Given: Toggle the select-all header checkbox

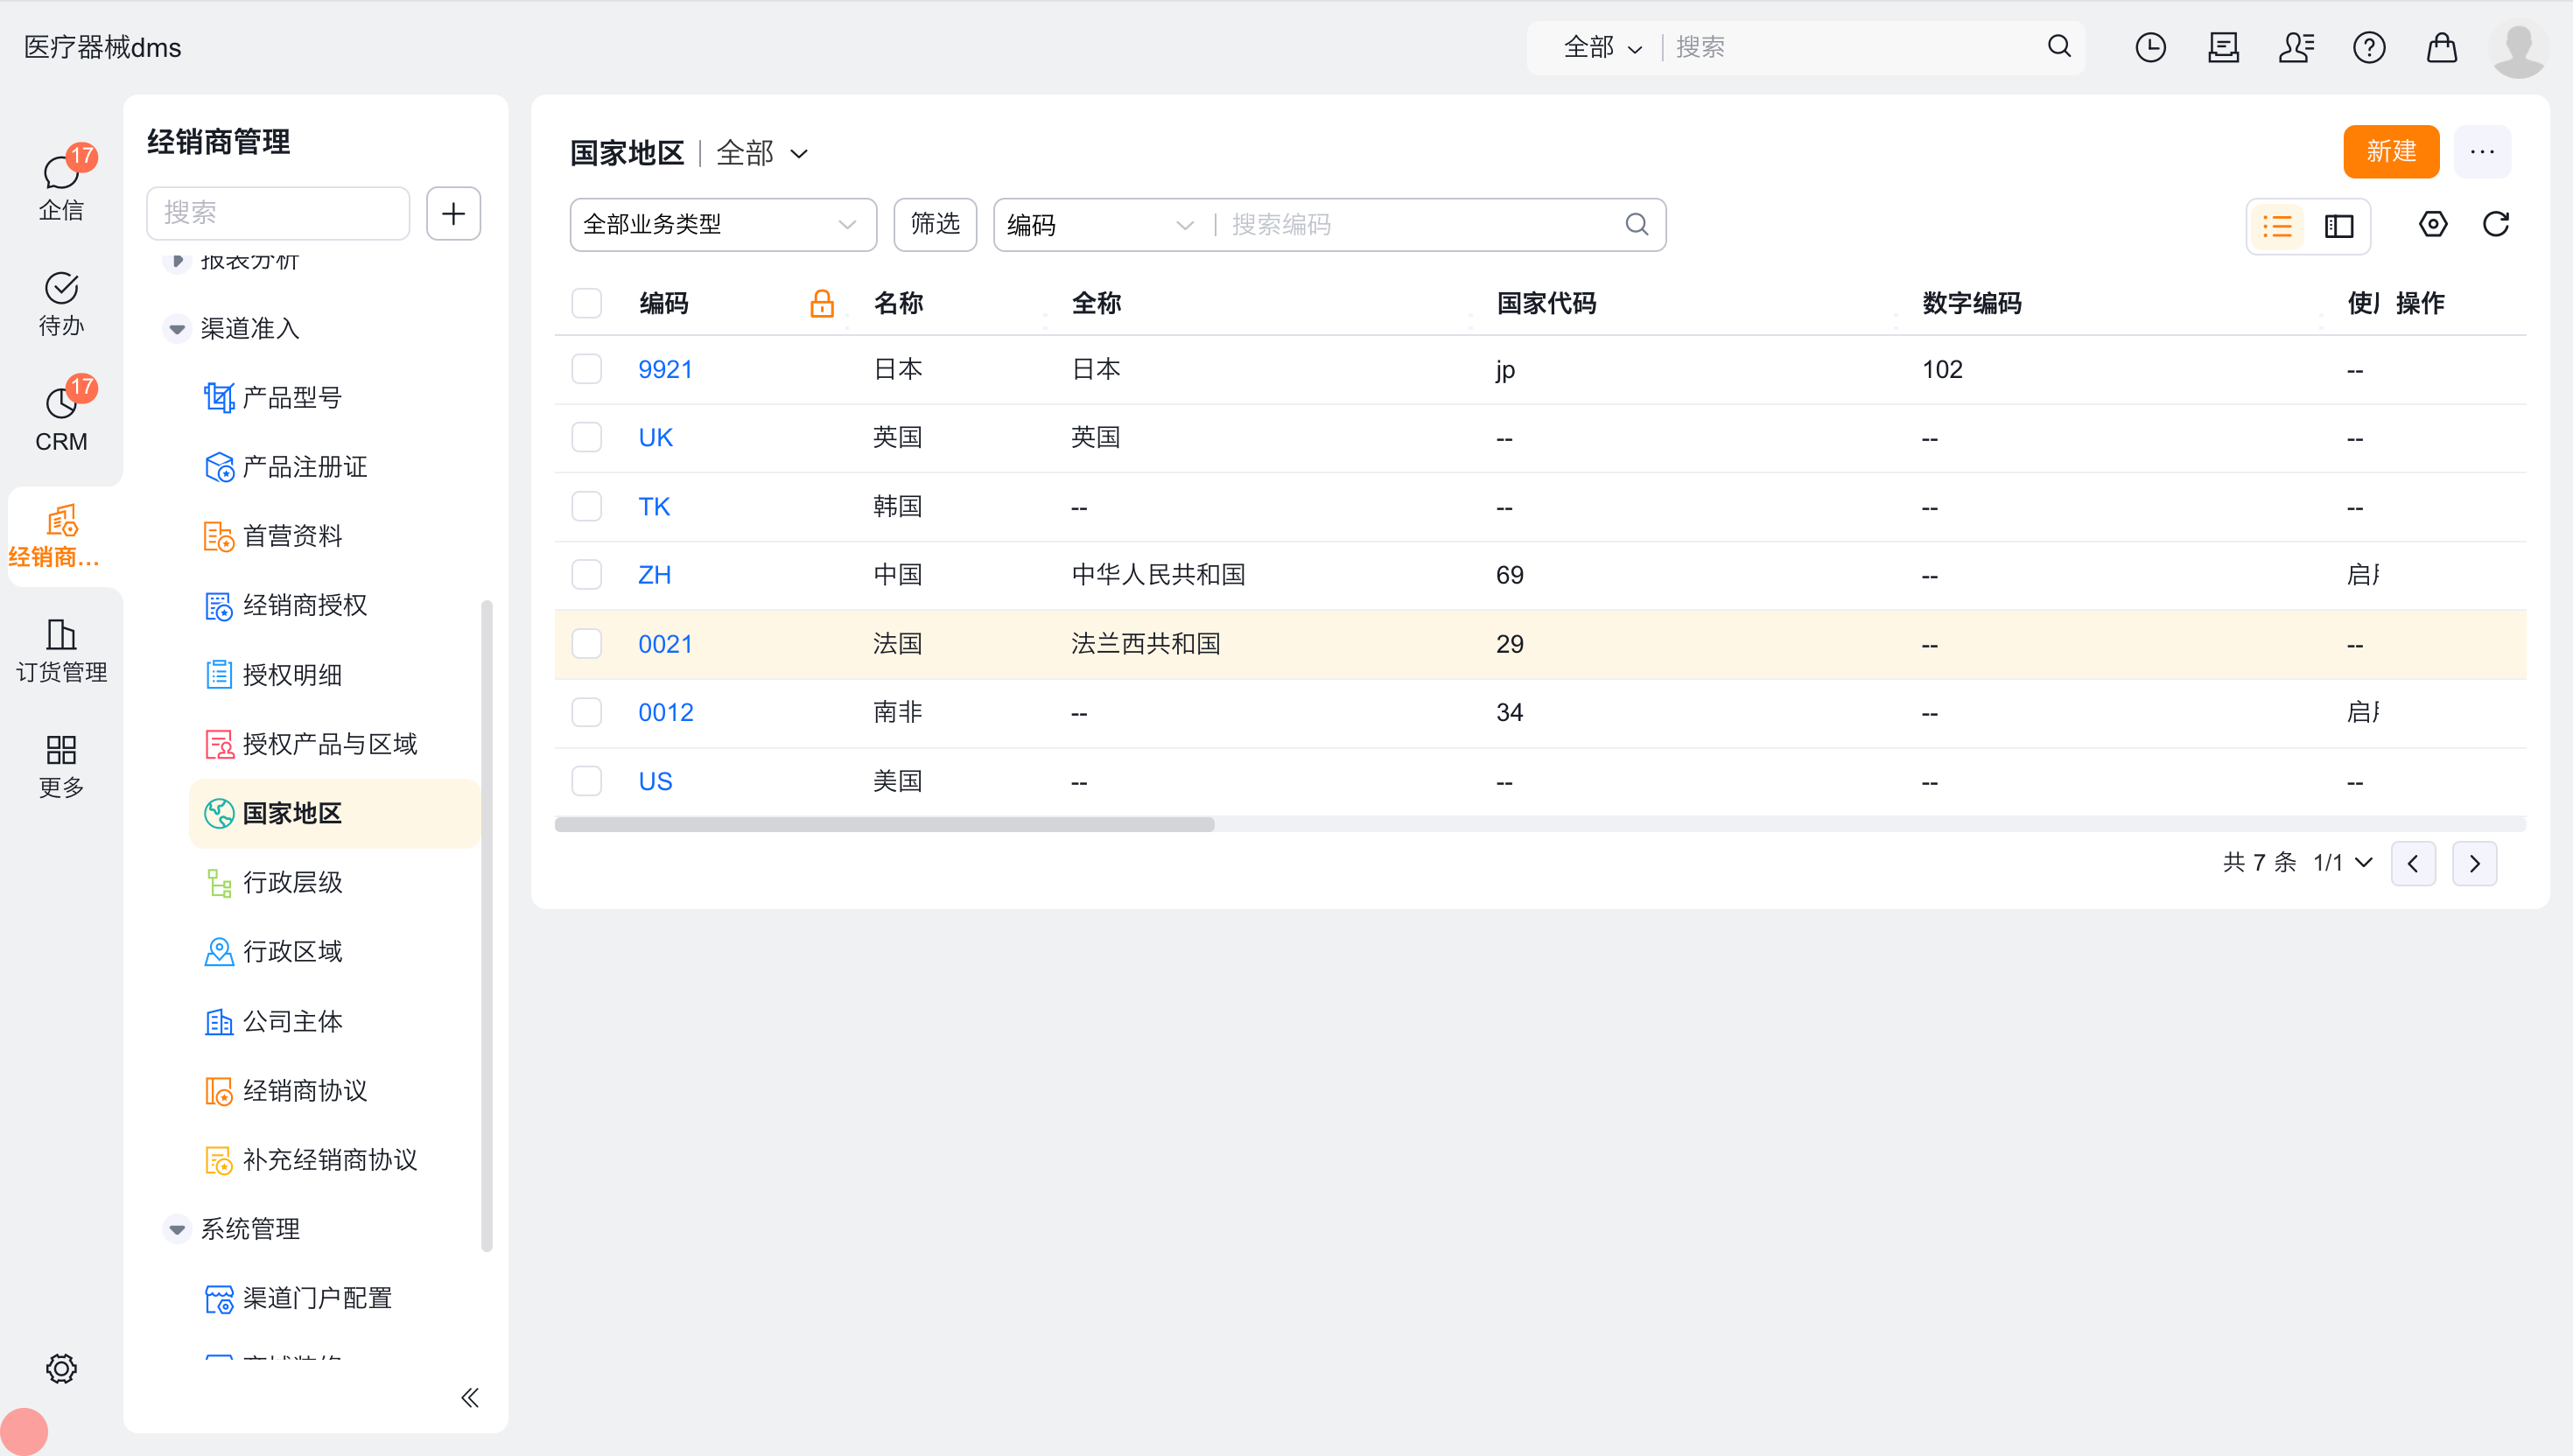Looking at the screenshot, I should coord(586,303).
